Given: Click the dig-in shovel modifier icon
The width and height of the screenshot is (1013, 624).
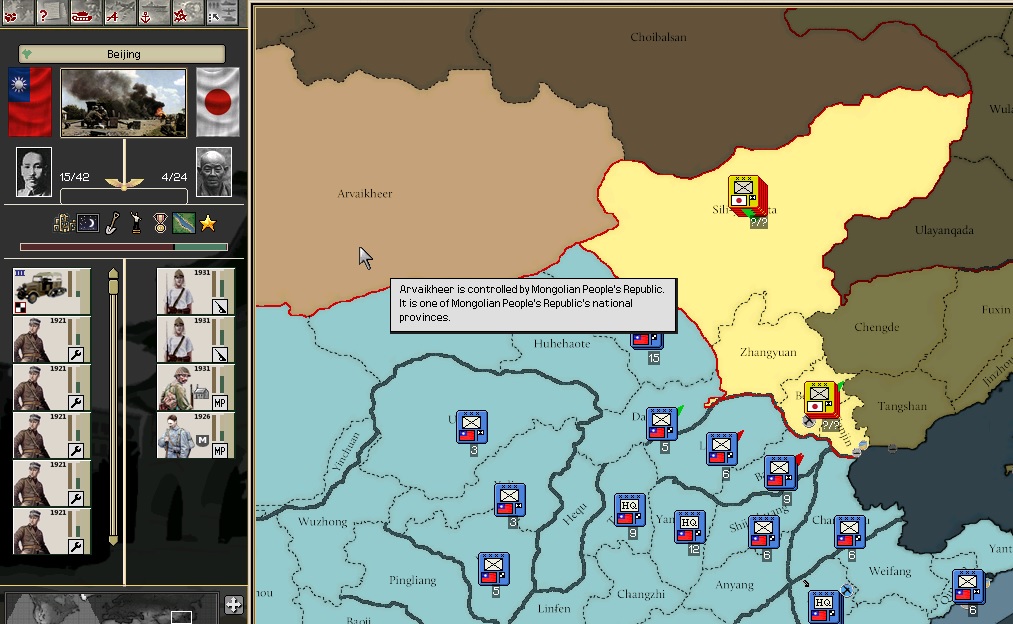Looking at the screenshot, I should 112,224.
